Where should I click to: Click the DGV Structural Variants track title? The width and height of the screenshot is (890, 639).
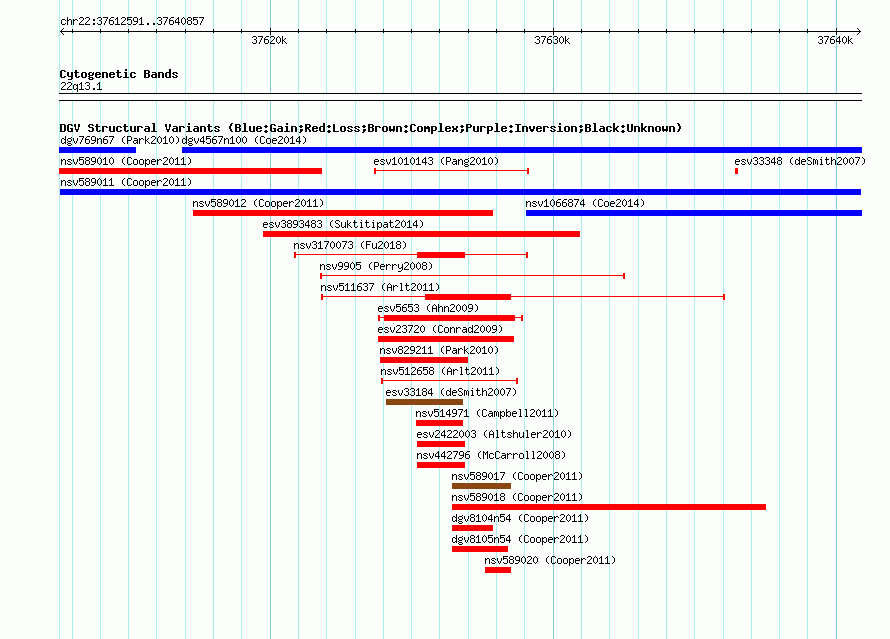370,128
